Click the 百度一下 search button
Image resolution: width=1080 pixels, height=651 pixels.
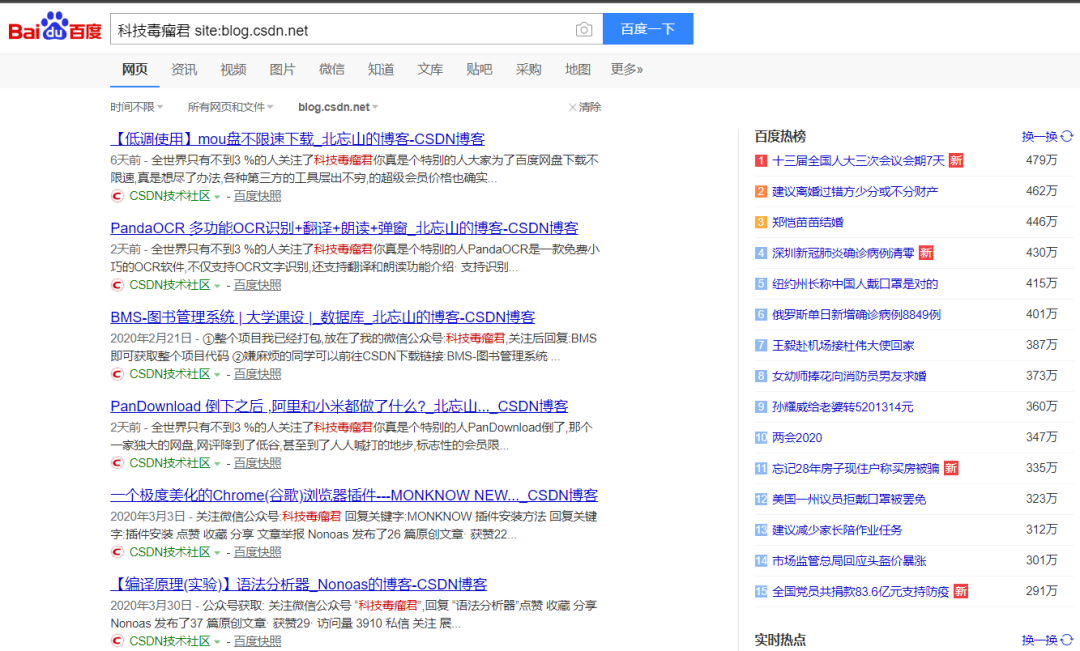648,29
